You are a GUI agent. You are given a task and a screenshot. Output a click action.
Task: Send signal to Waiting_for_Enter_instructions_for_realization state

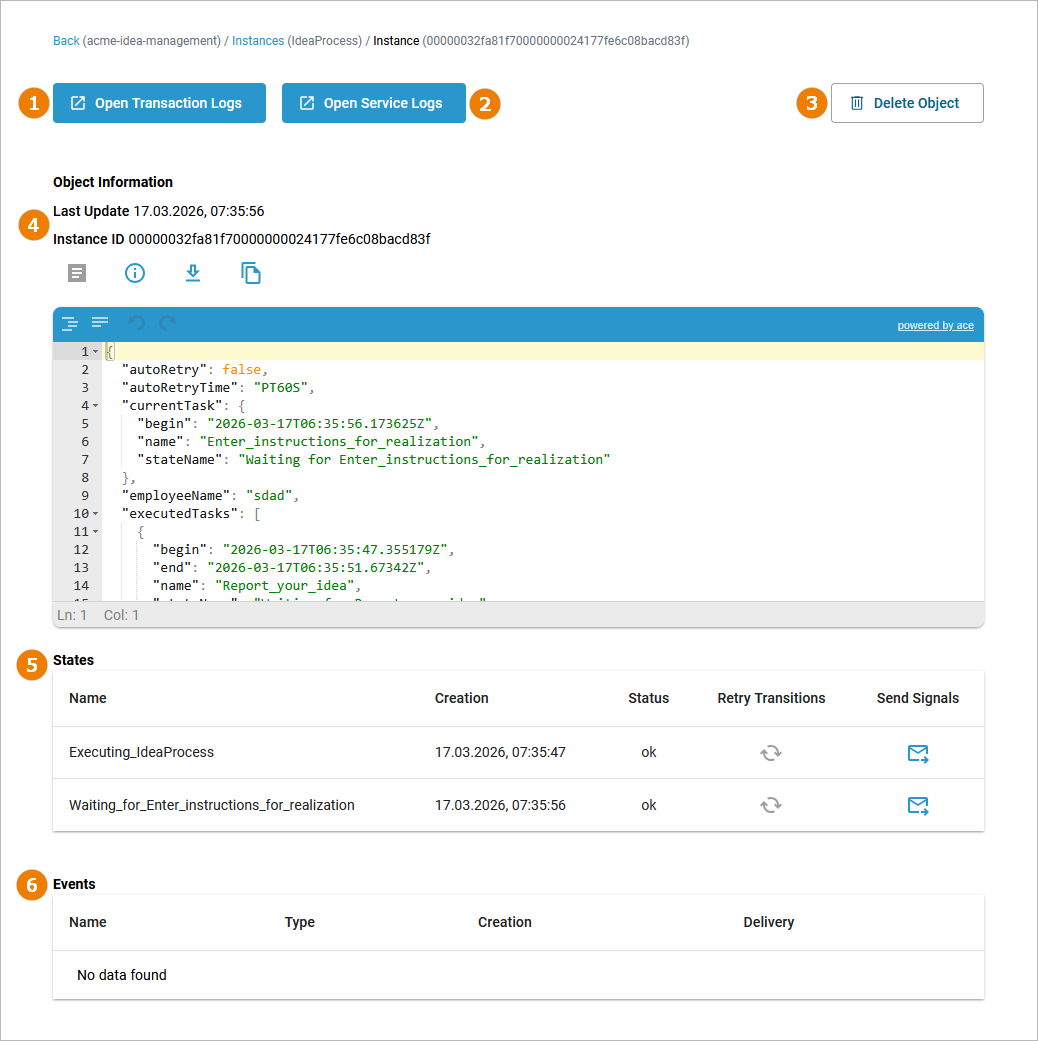[917, 805]
